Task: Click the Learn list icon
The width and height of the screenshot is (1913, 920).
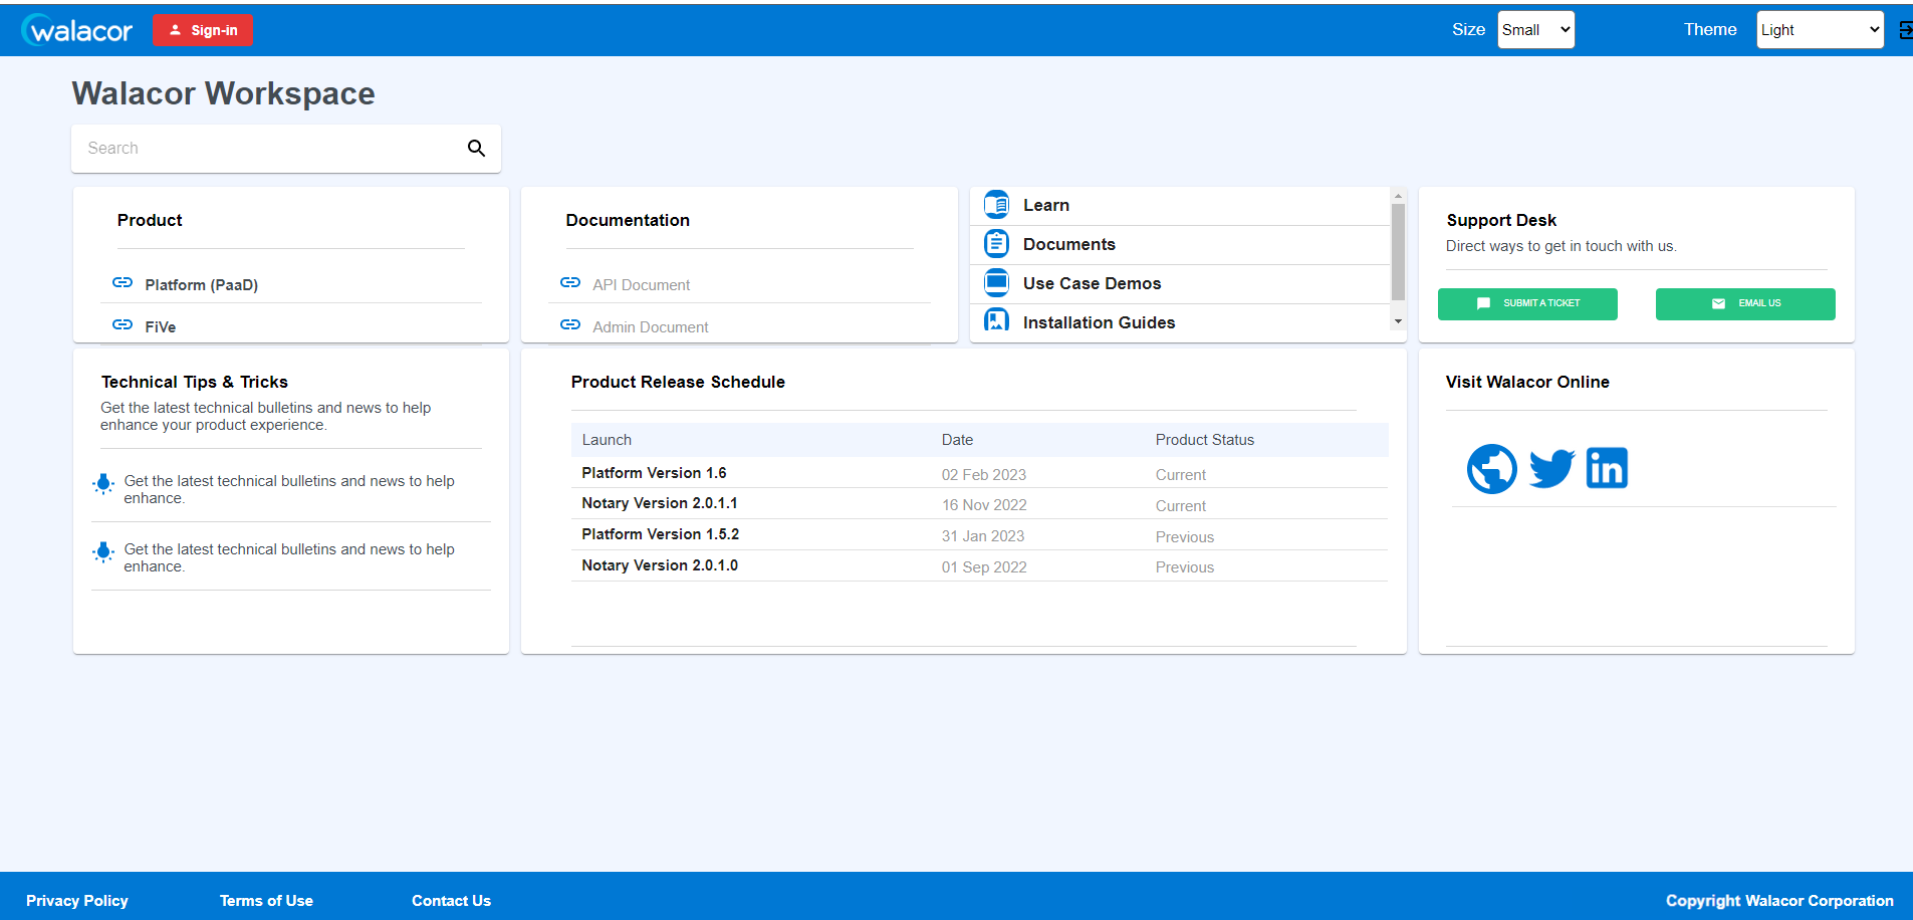Action: 997,204
